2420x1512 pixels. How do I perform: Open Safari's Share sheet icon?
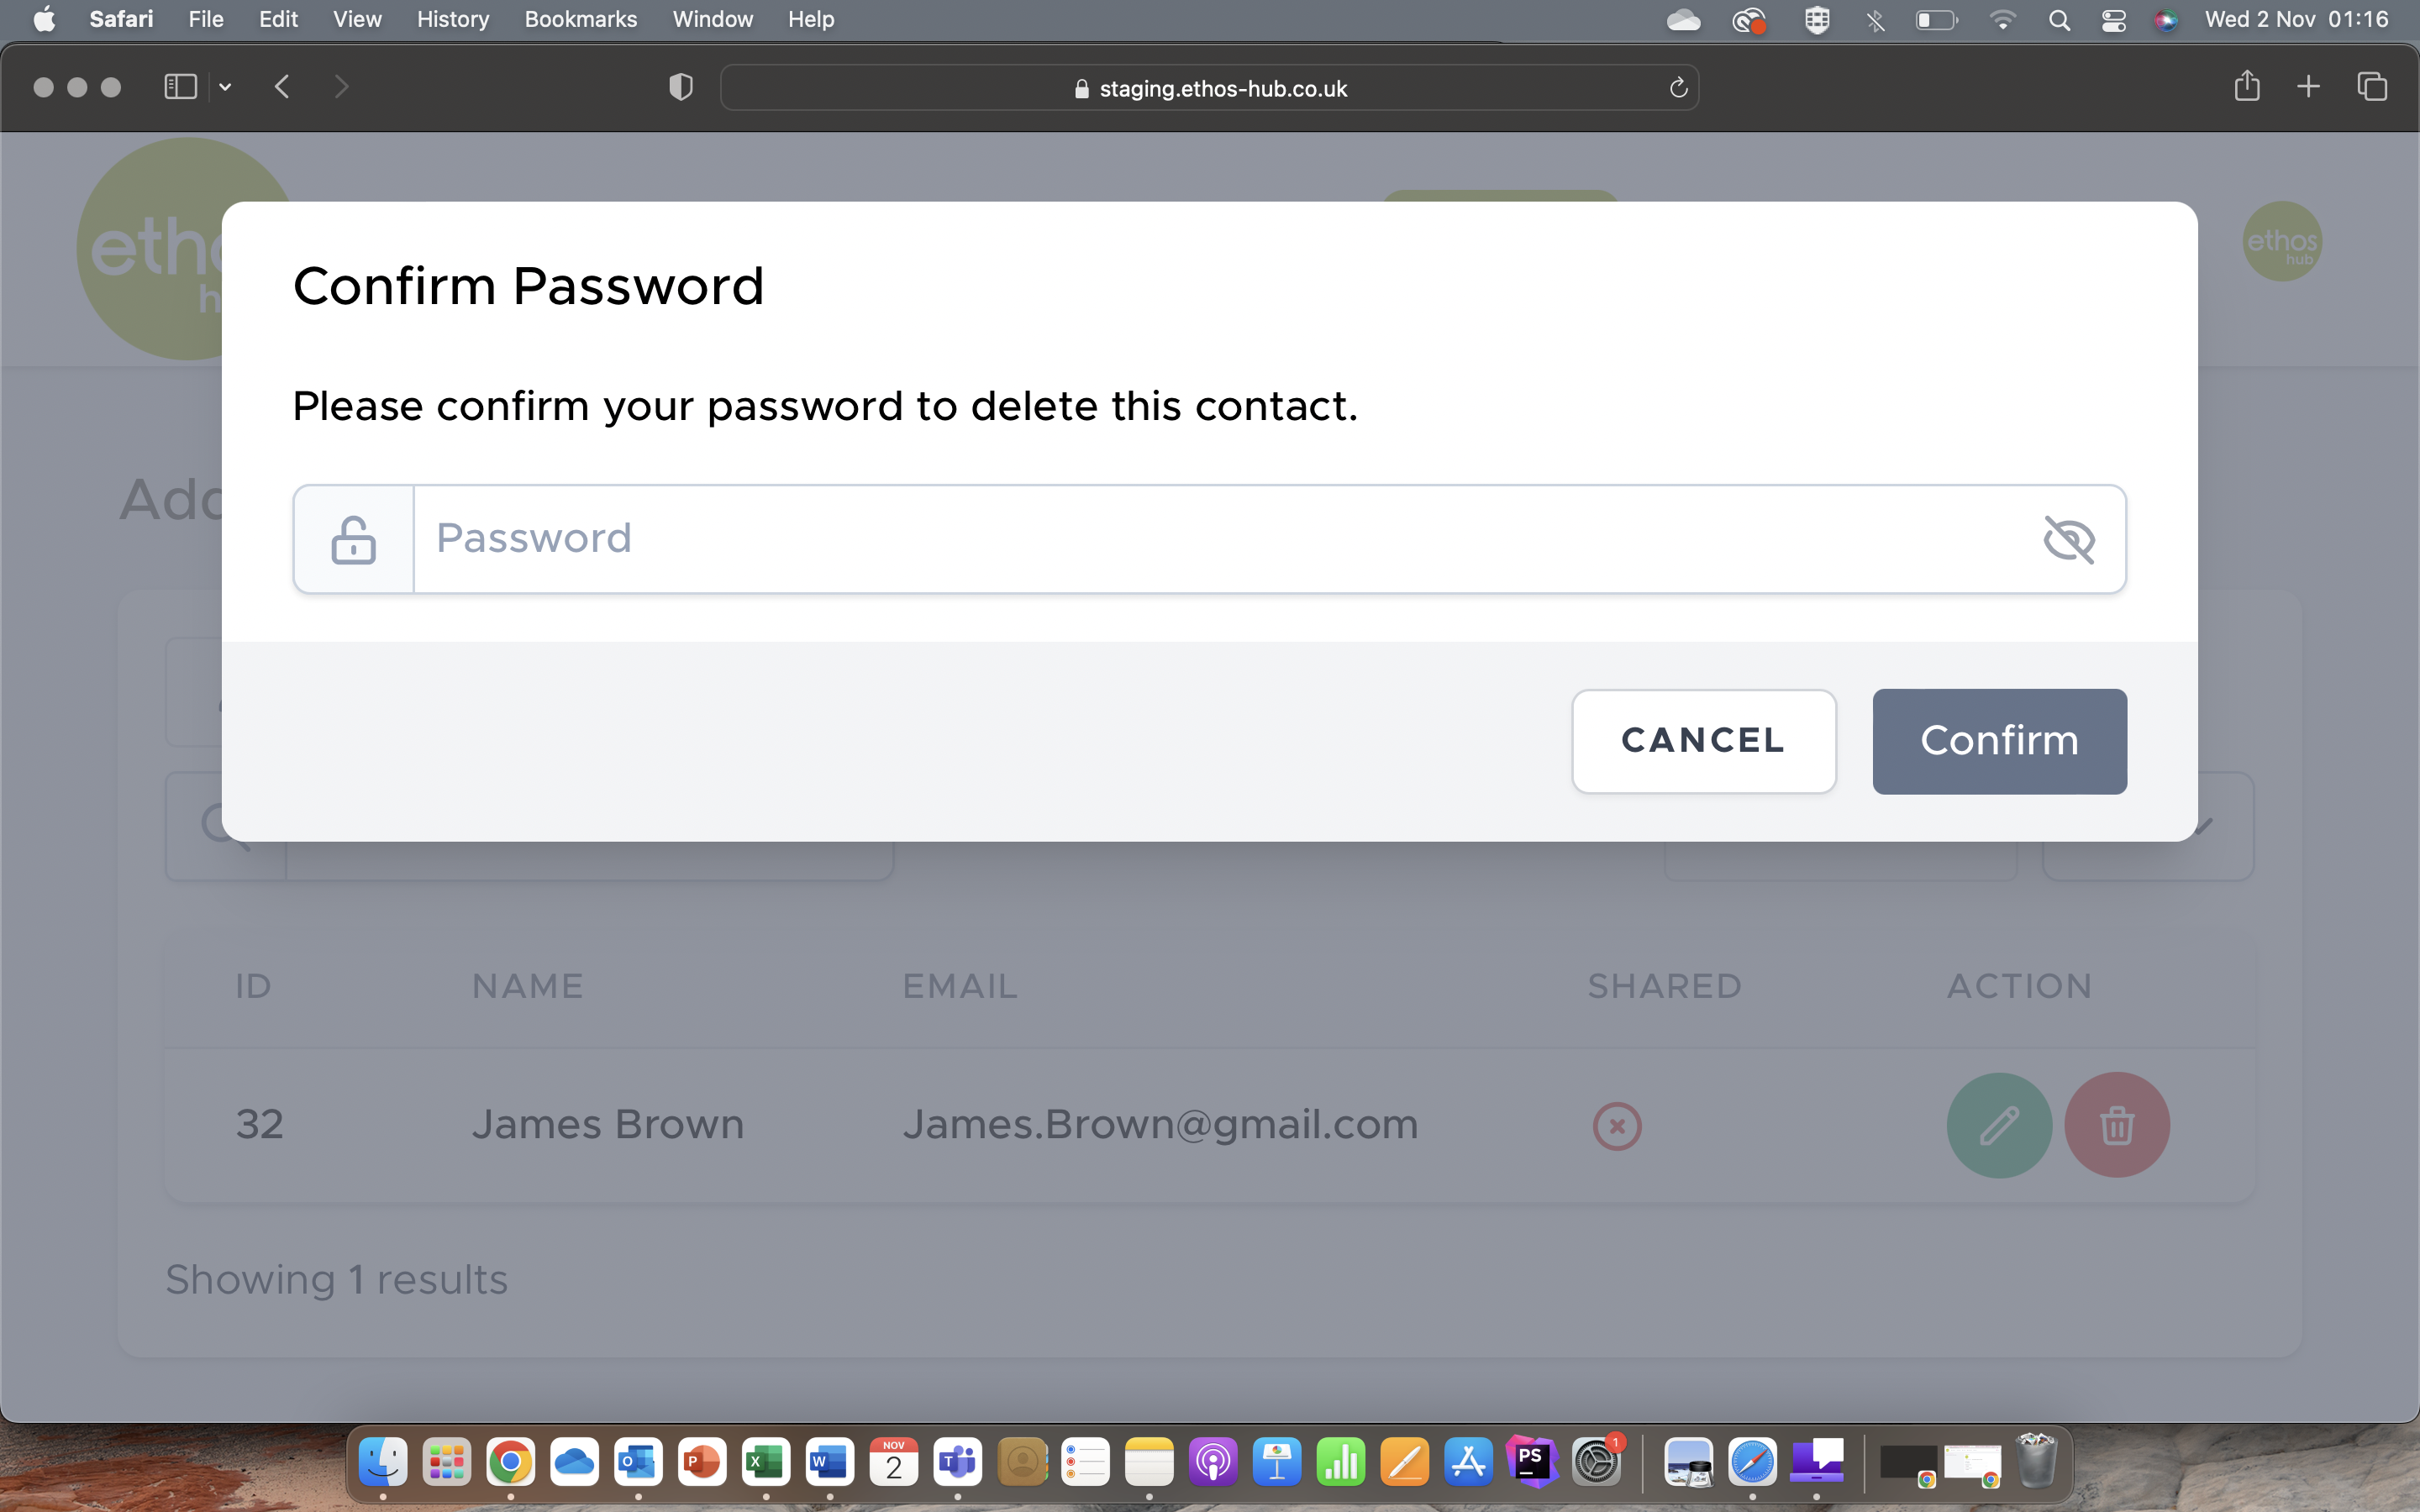(x=2246, y=86)
